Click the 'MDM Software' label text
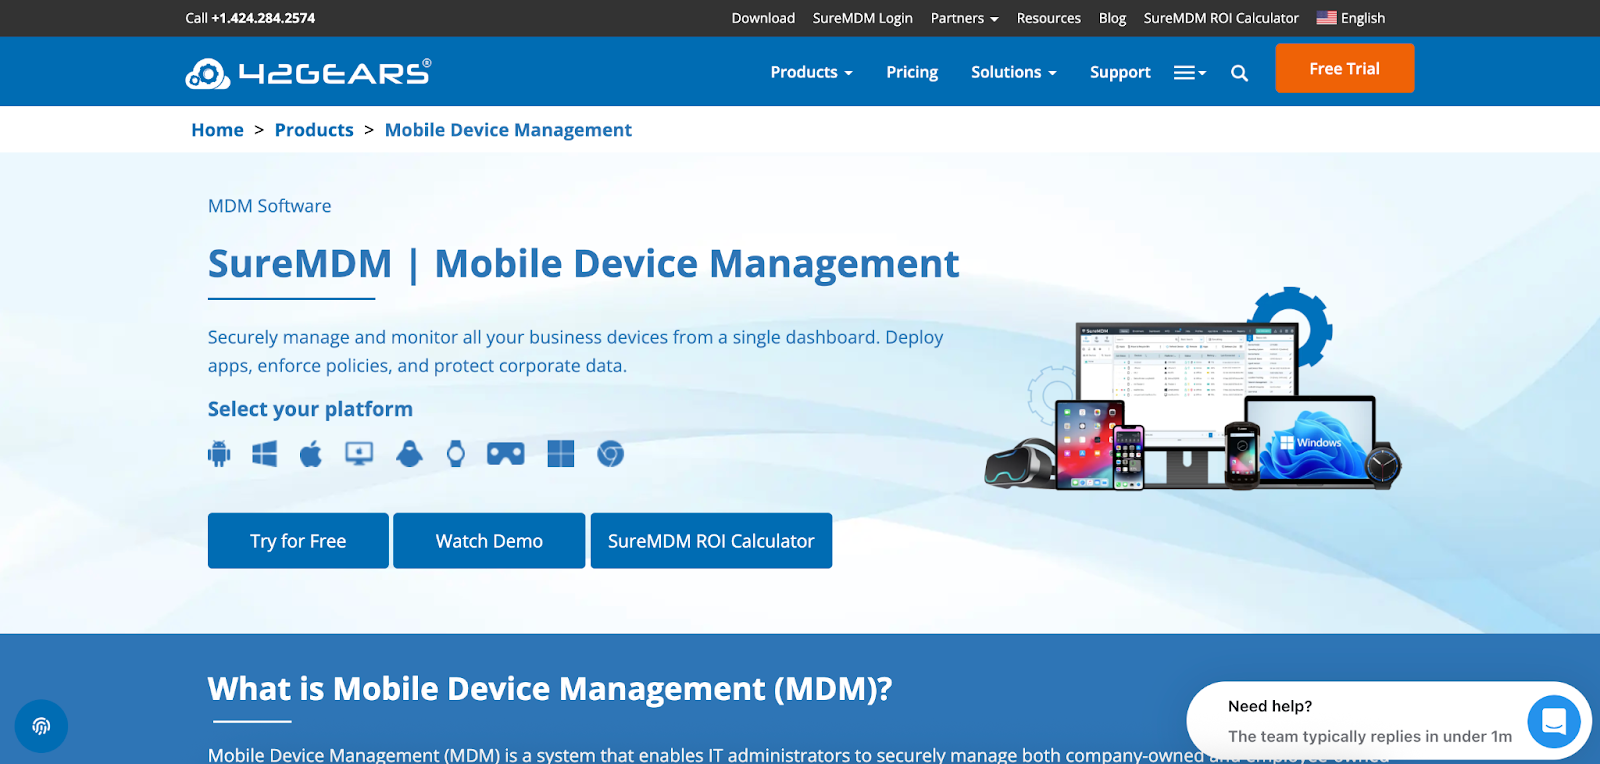The image size is (1600, 764). [x=269, y=206]
